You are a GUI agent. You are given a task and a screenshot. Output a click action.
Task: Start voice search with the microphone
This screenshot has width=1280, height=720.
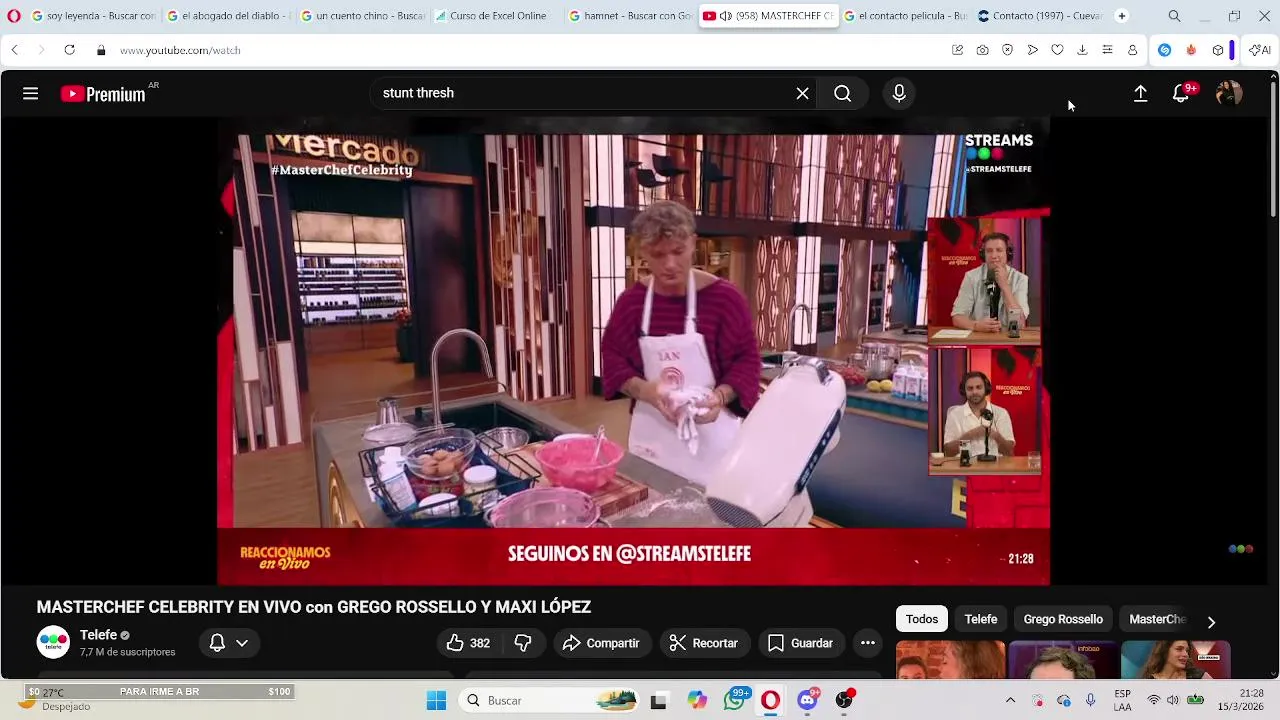pyautogui.click(x=899, y=93)
